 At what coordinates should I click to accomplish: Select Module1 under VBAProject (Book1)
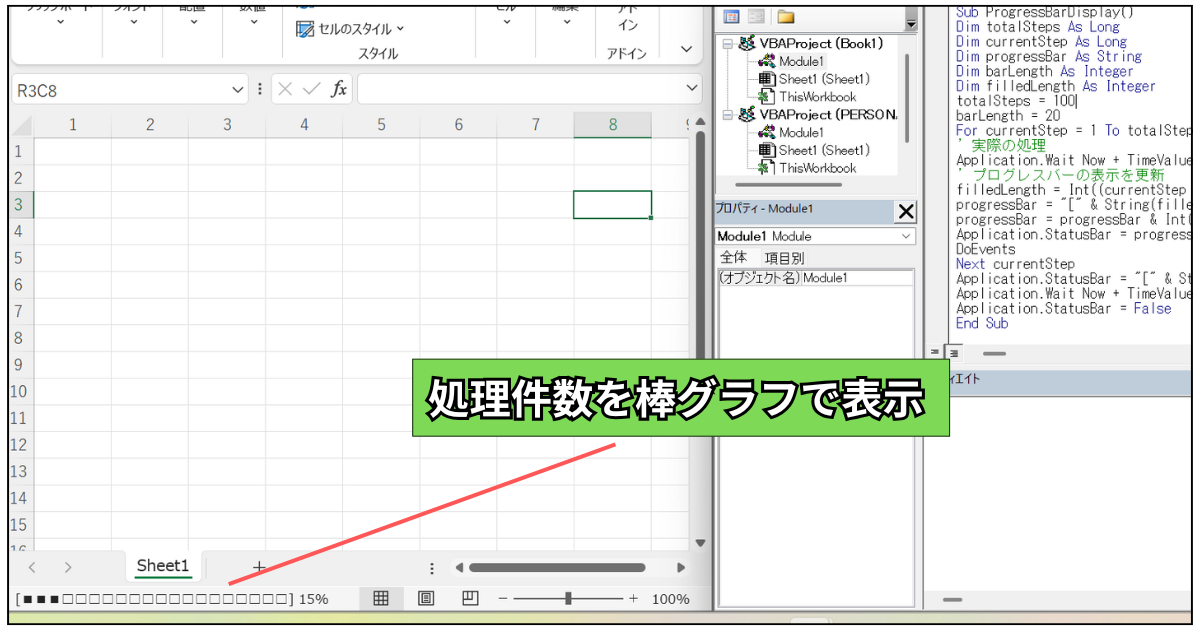click(x=801, y=61)
